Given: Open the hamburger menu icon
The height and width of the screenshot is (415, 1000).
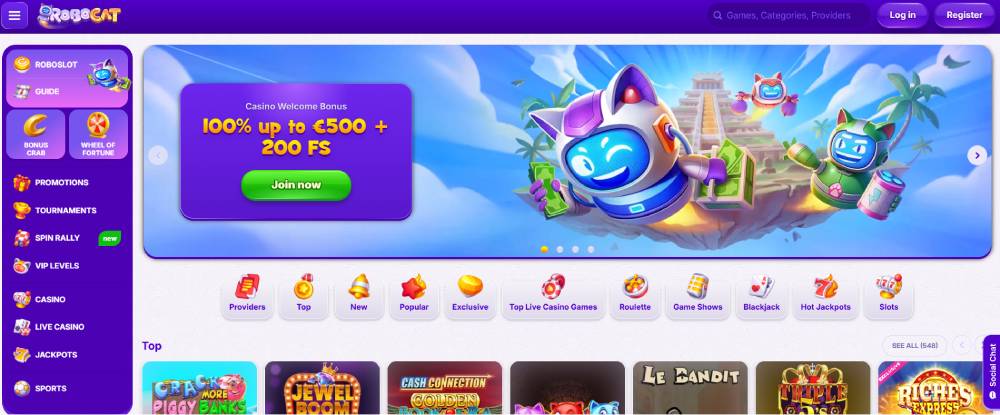Looking at the screenshot, I should pos(15,15).
